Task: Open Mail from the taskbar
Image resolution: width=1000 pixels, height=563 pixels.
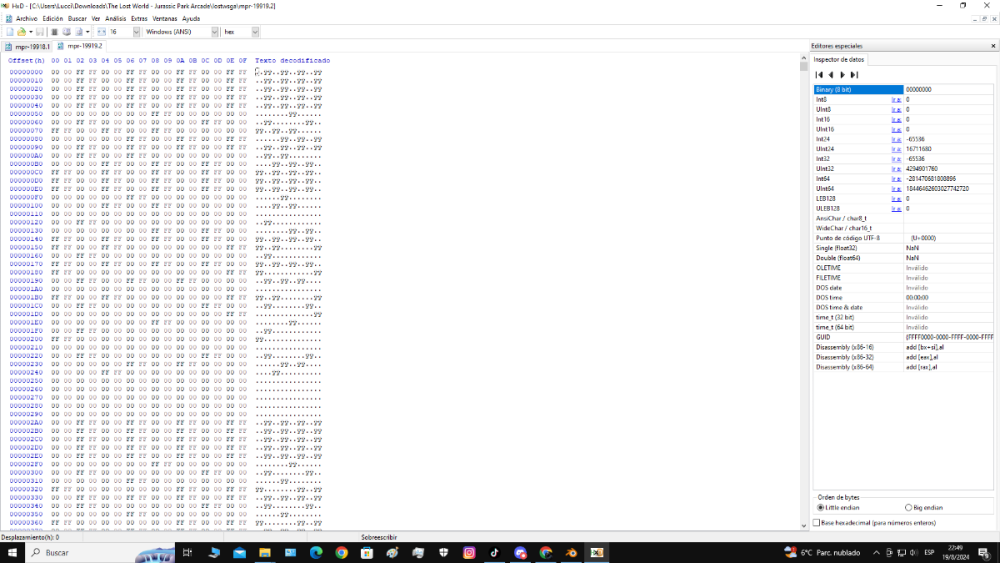Action: click(239, 553)
